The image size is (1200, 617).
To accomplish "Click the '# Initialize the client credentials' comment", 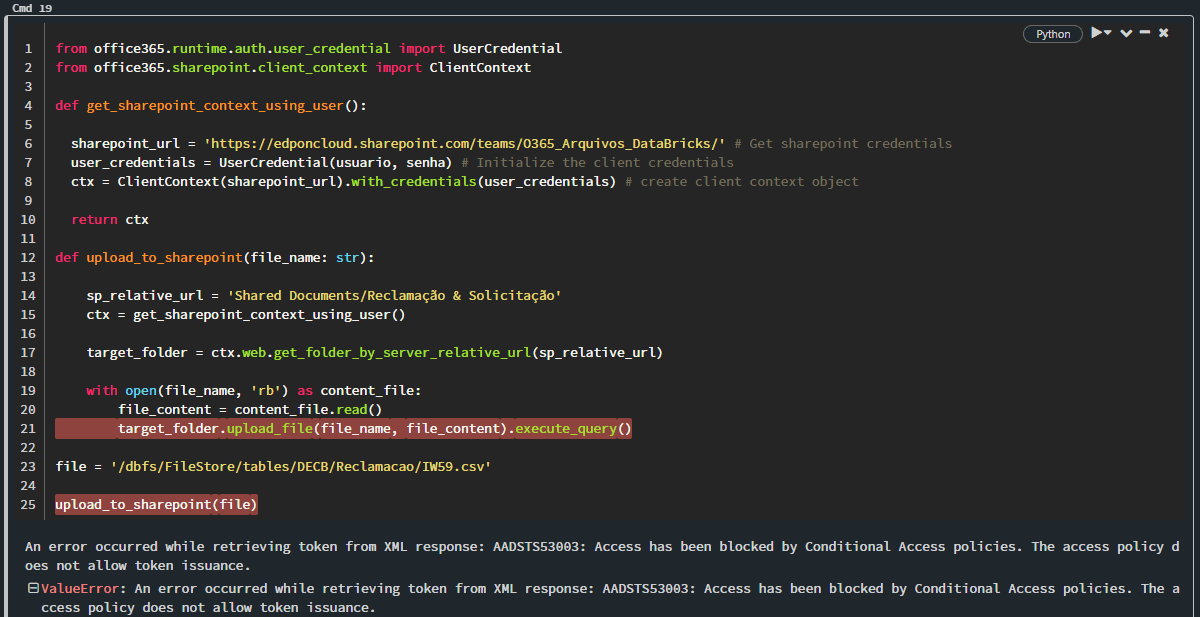I will click(598, 162).
